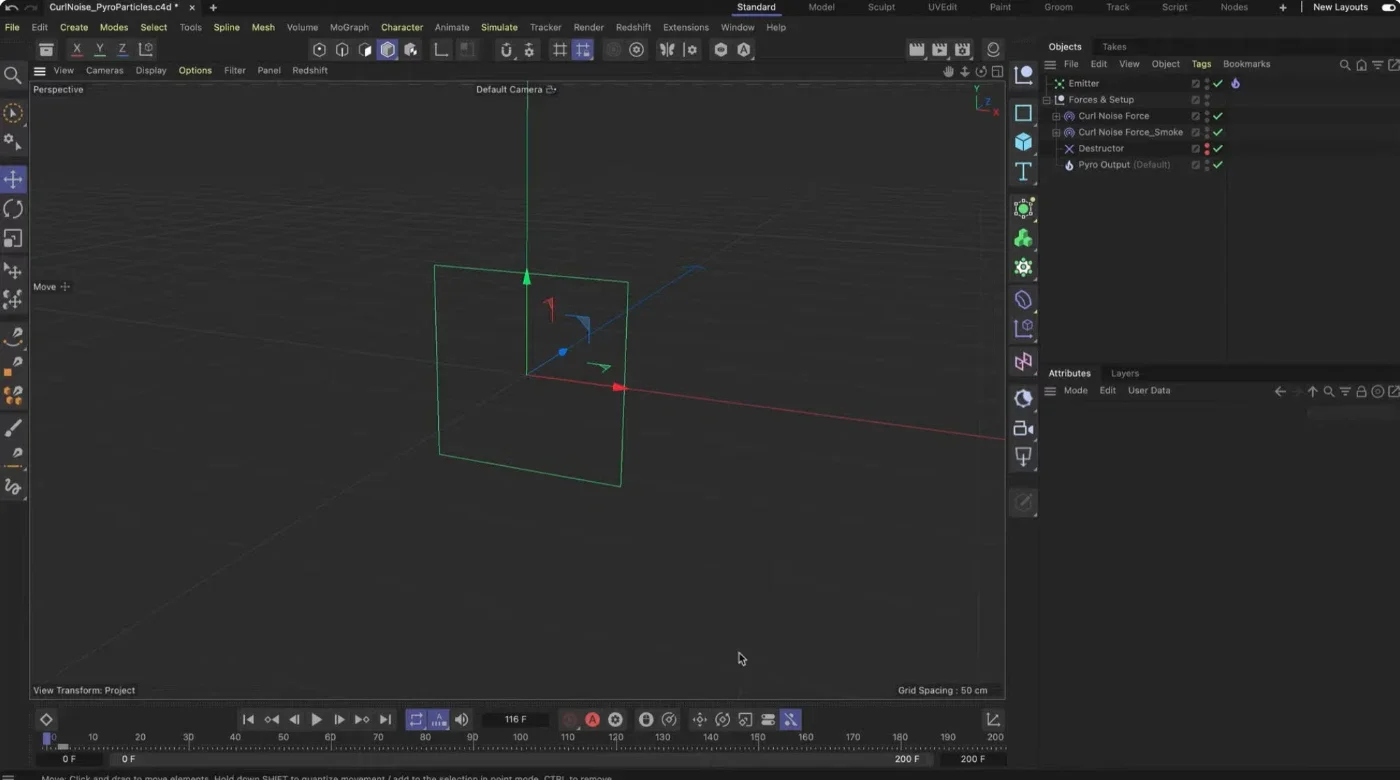Pick the Text spline tool icon
1400x780 pixels.
[1023, 172]
